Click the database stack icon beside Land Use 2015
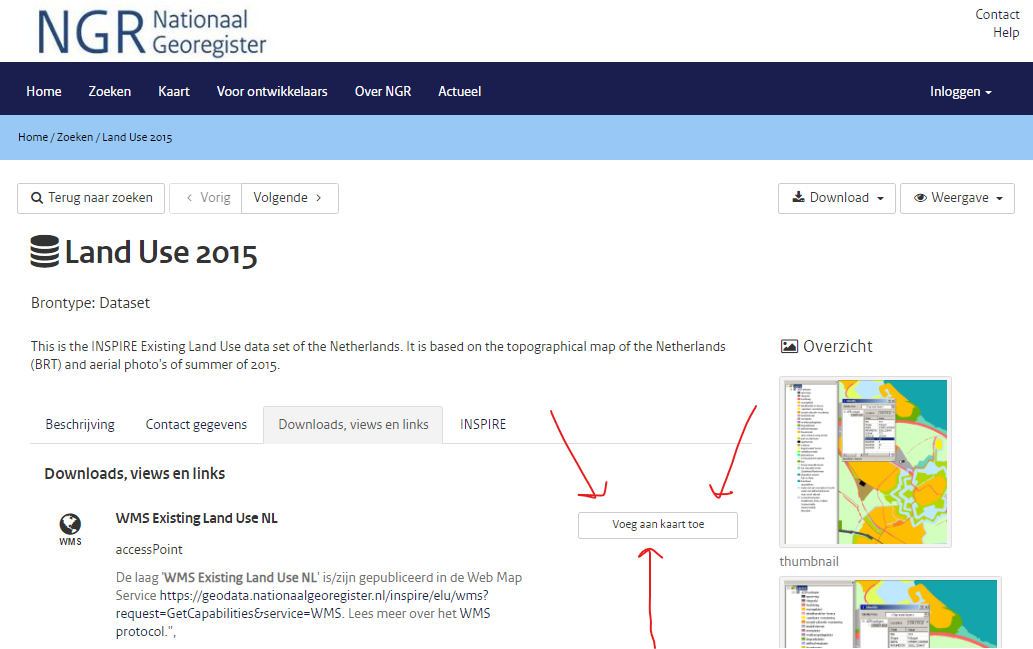 45,252
